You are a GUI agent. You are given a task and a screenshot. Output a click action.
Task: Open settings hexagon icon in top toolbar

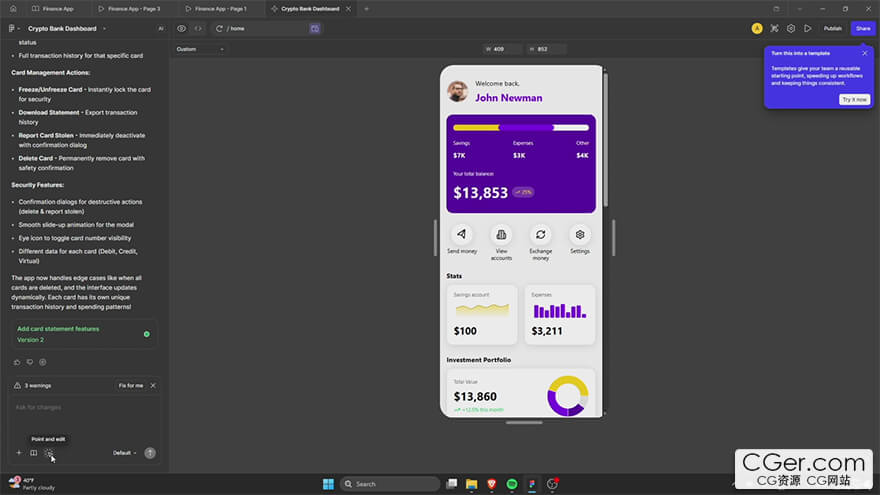[791, 28]
